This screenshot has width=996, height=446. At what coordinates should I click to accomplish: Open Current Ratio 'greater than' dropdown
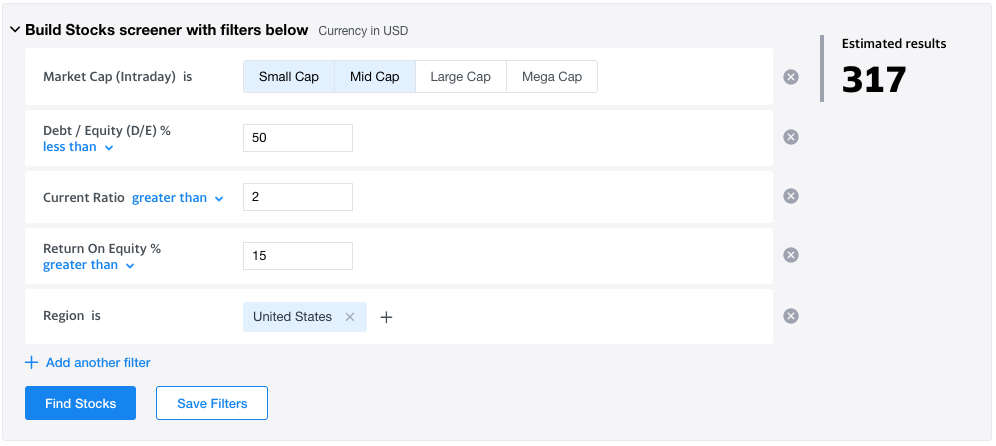click(178, 198)
